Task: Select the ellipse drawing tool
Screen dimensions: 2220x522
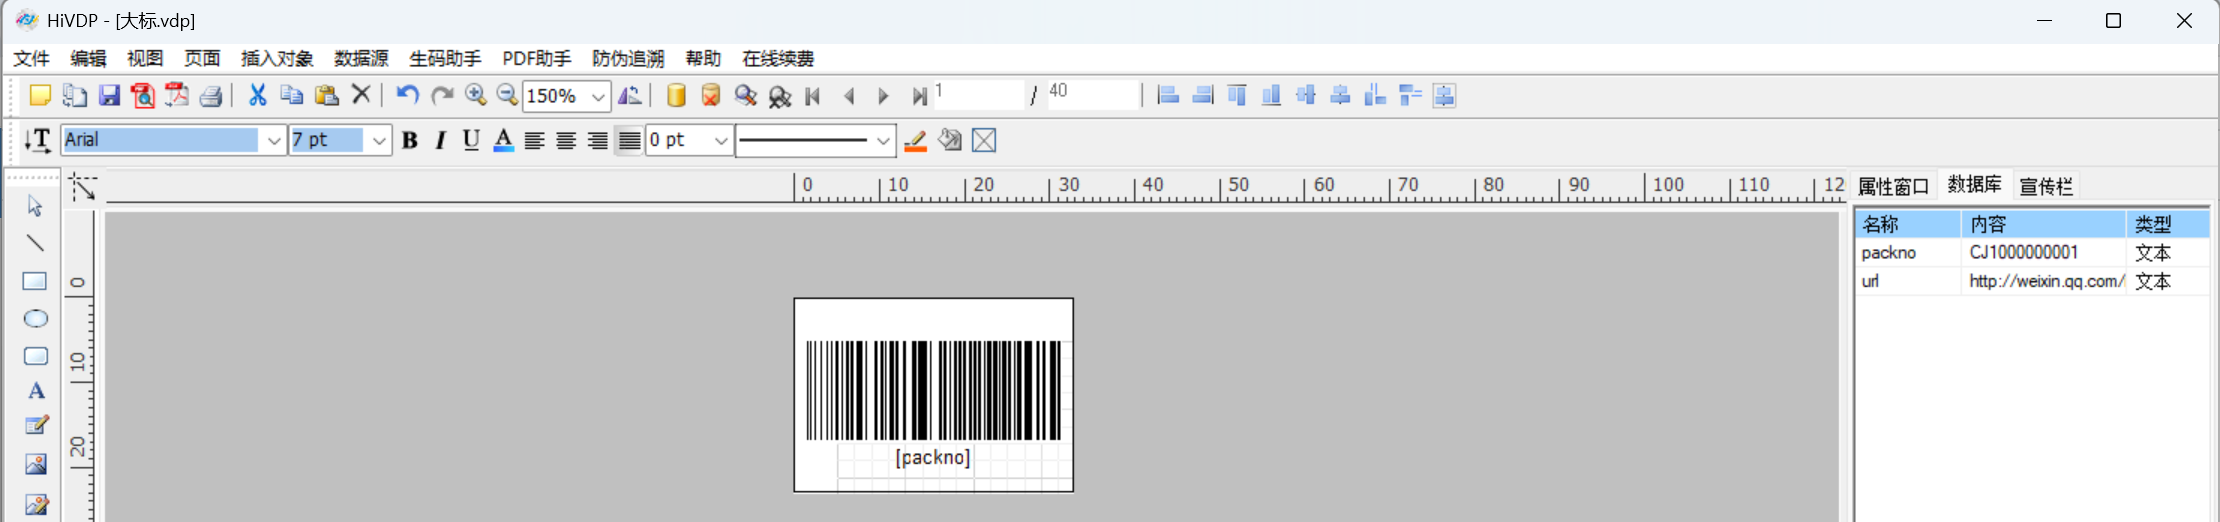Action: point(35,319)
